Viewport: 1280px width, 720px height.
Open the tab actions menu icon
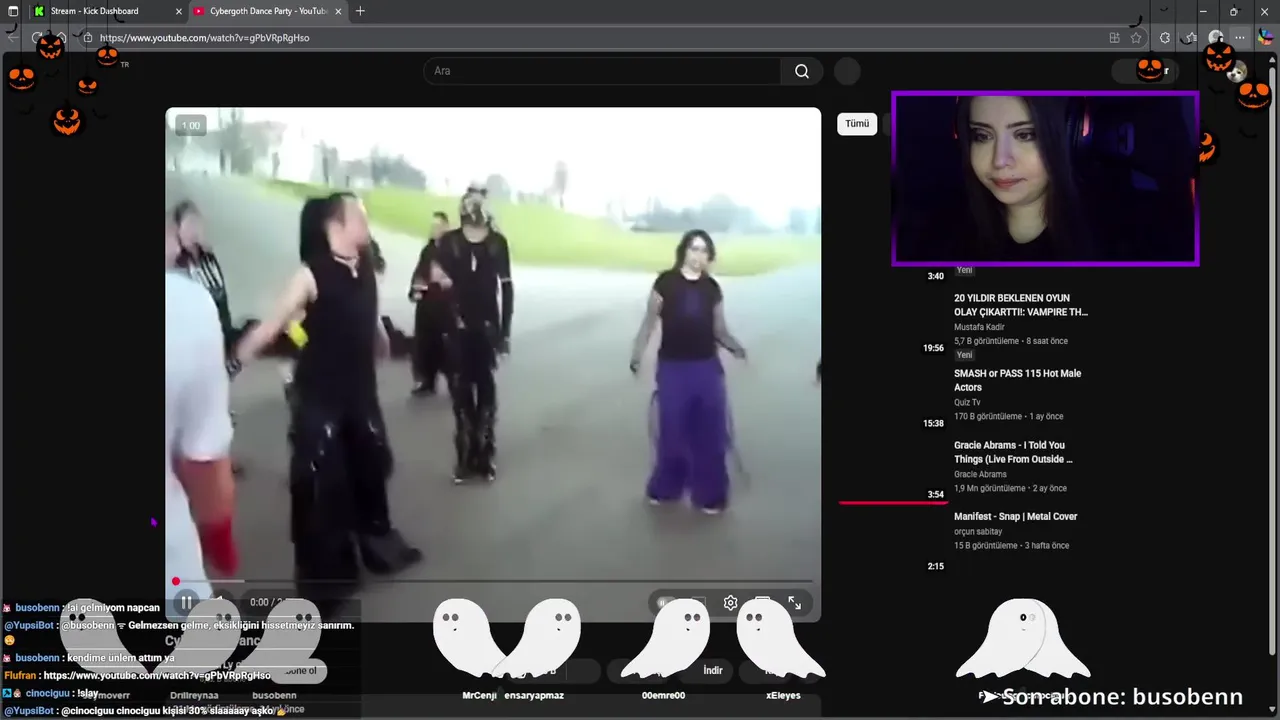pos(13,11)
